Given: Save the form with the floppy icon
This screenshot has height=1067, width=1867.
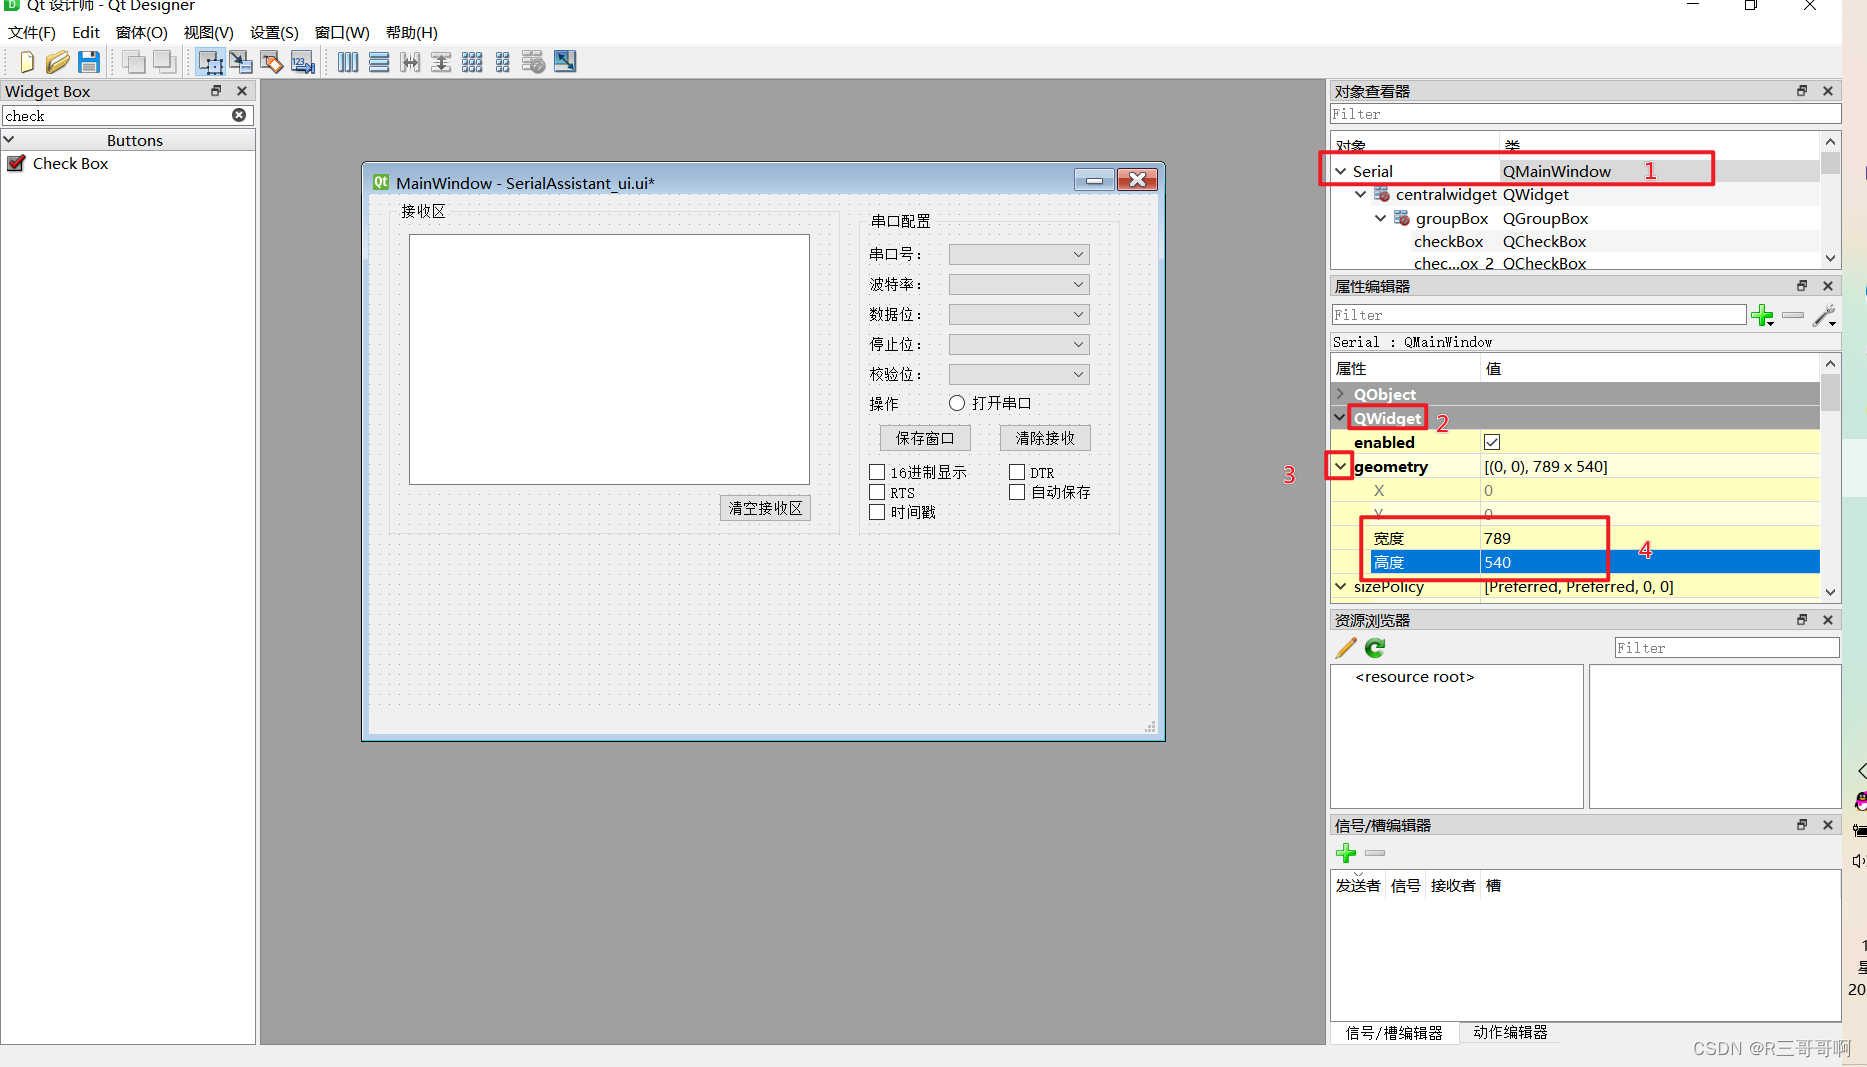Looking at the screenshot, I should pyautogui.click(x=89, y=62).
